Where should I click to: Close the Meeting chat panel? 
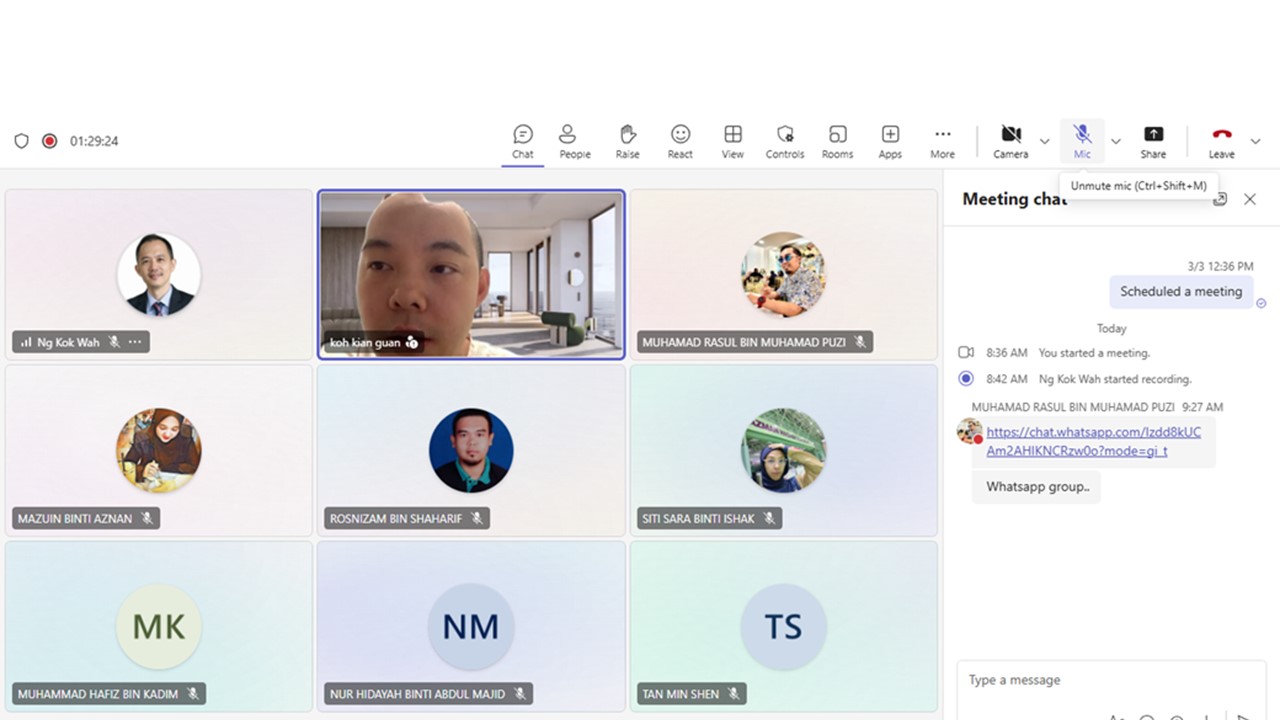(1250, 199)
